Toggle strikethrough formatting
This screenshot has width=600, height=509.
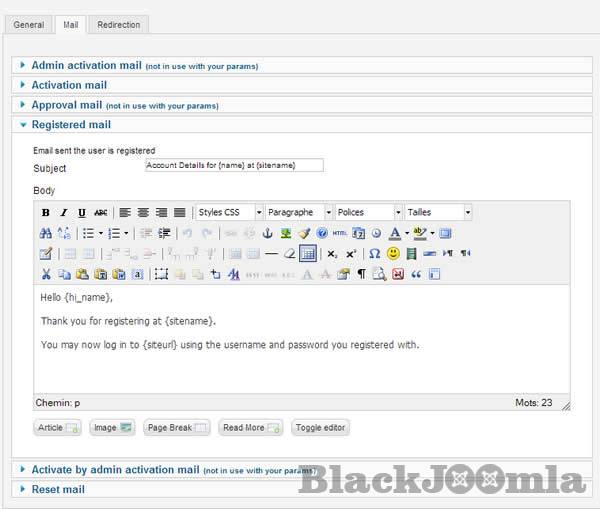(x=100, y=213)
